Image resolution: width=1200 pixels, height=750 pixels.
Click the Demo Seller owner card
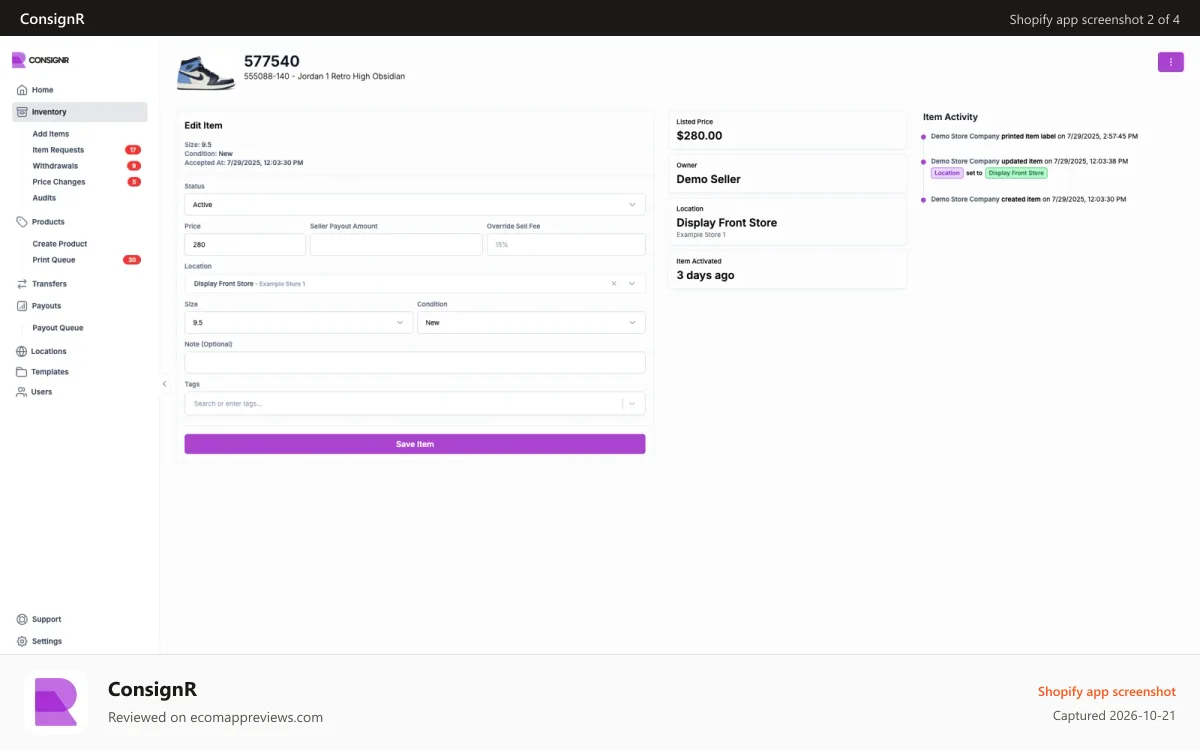pyautogui.click(x=788, y=174)
